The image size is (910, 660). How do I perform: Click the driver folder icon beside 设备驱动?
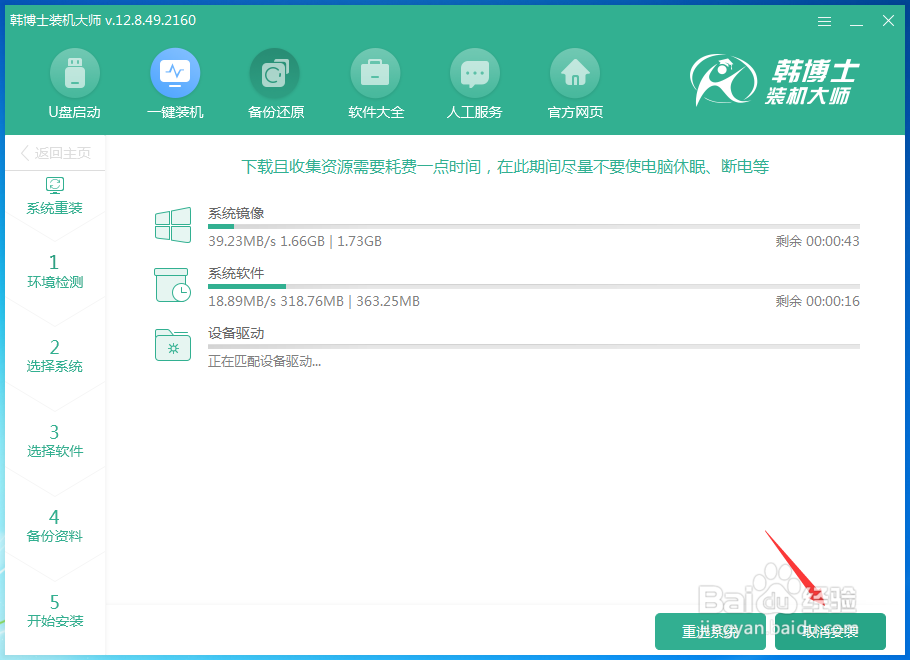(x=173, y=345)
